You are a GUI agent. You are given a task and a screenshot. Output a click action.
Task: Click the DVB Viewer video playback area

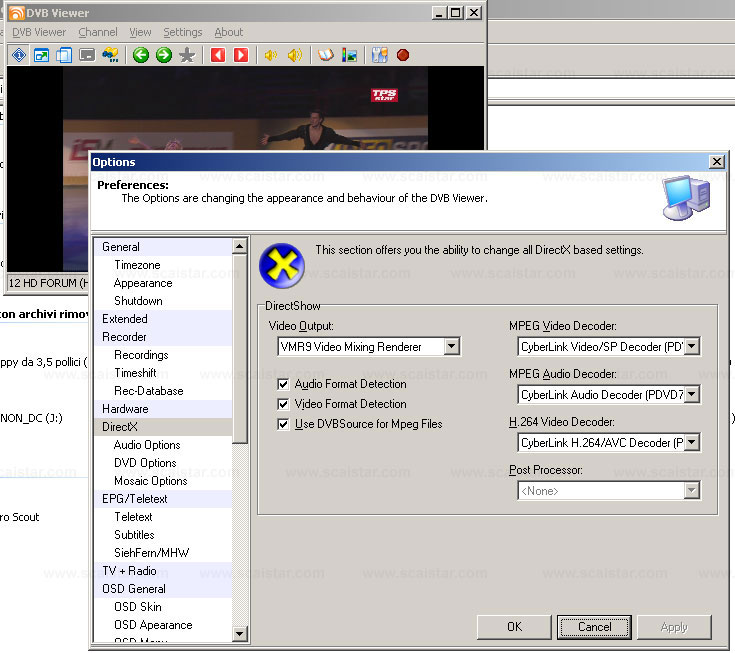pos(245,108)
